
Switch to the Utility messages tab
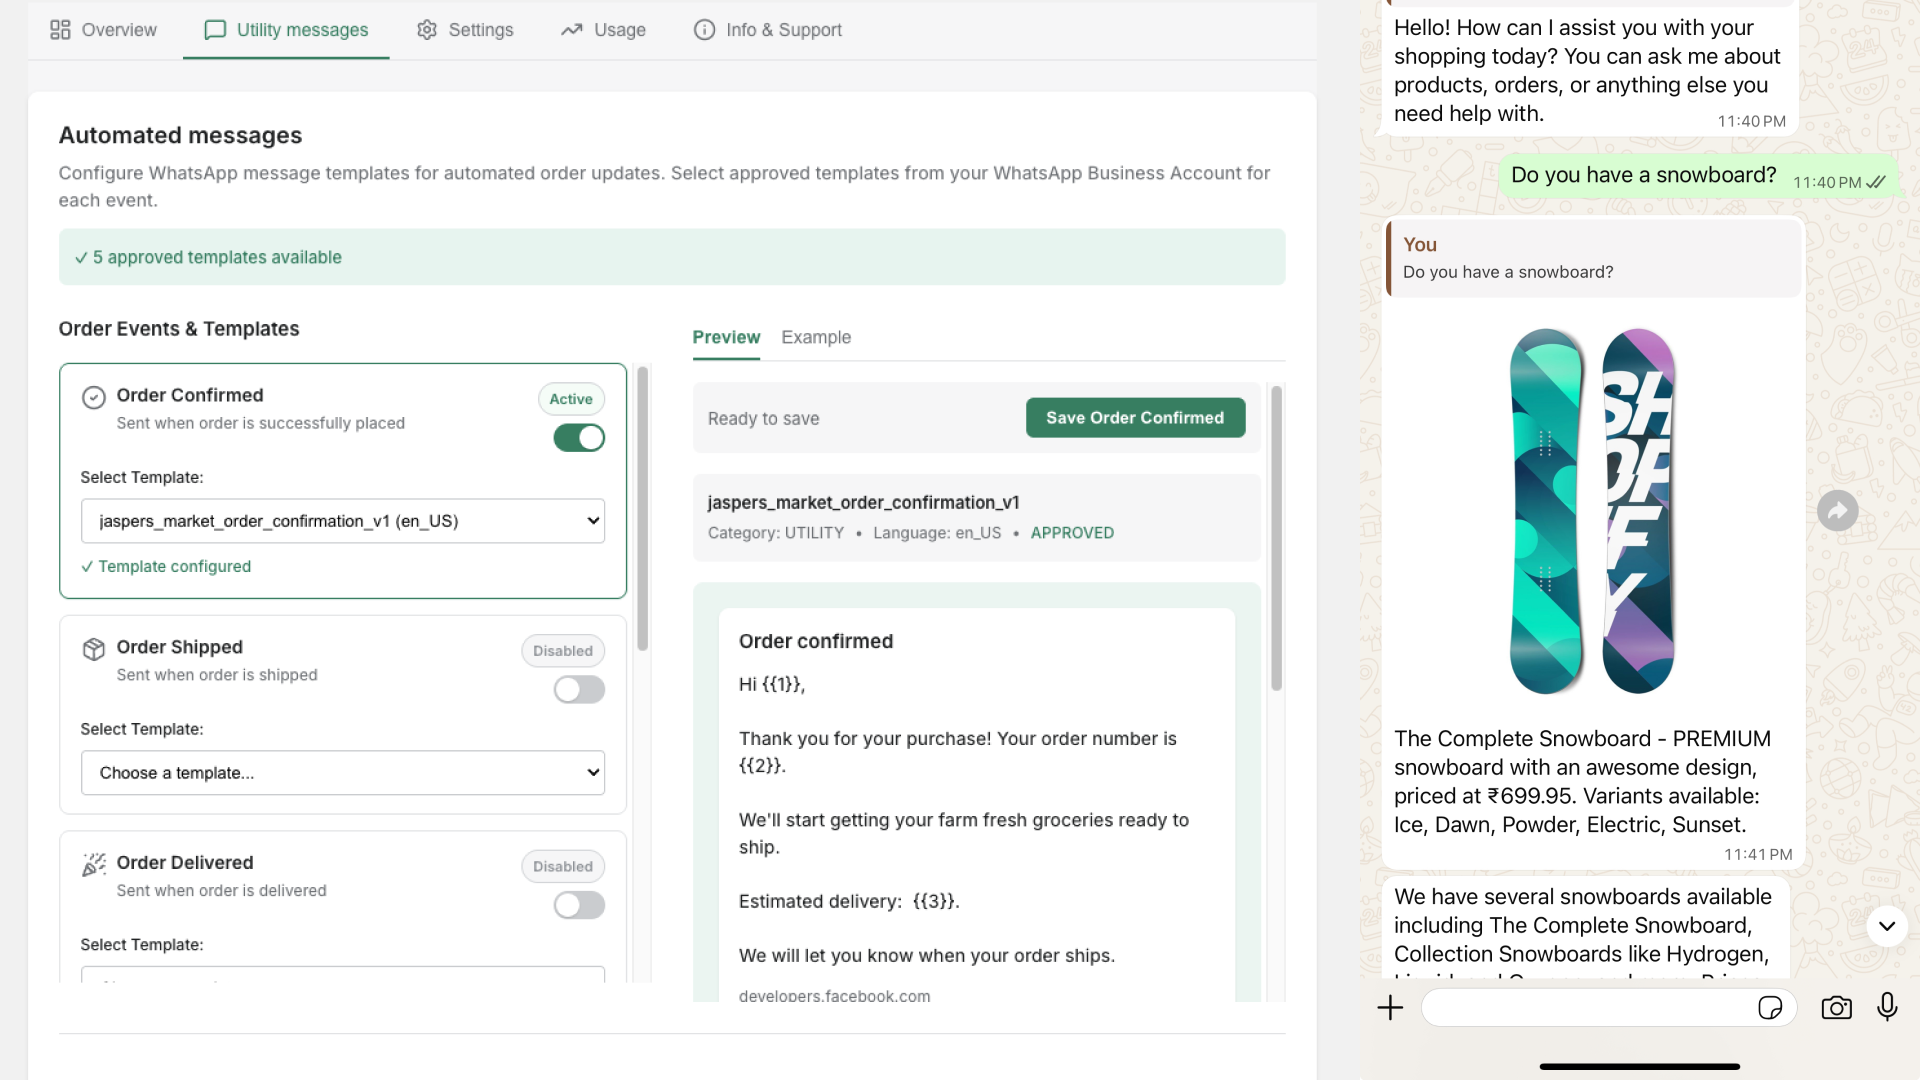point(285,30)
